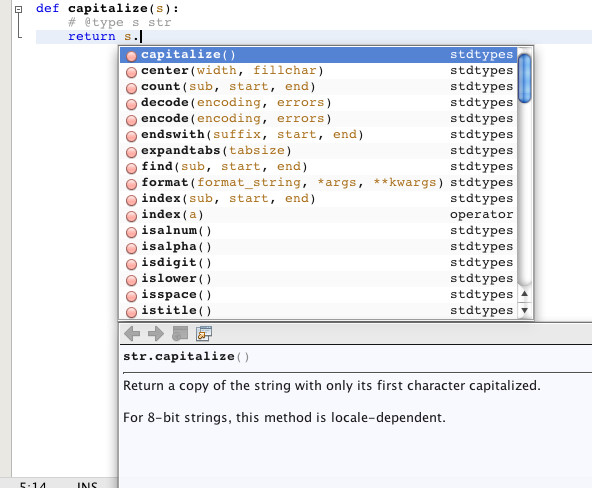The image size is (592, 488).
Task: Open the source in the editor
Action: pos(204,334)
